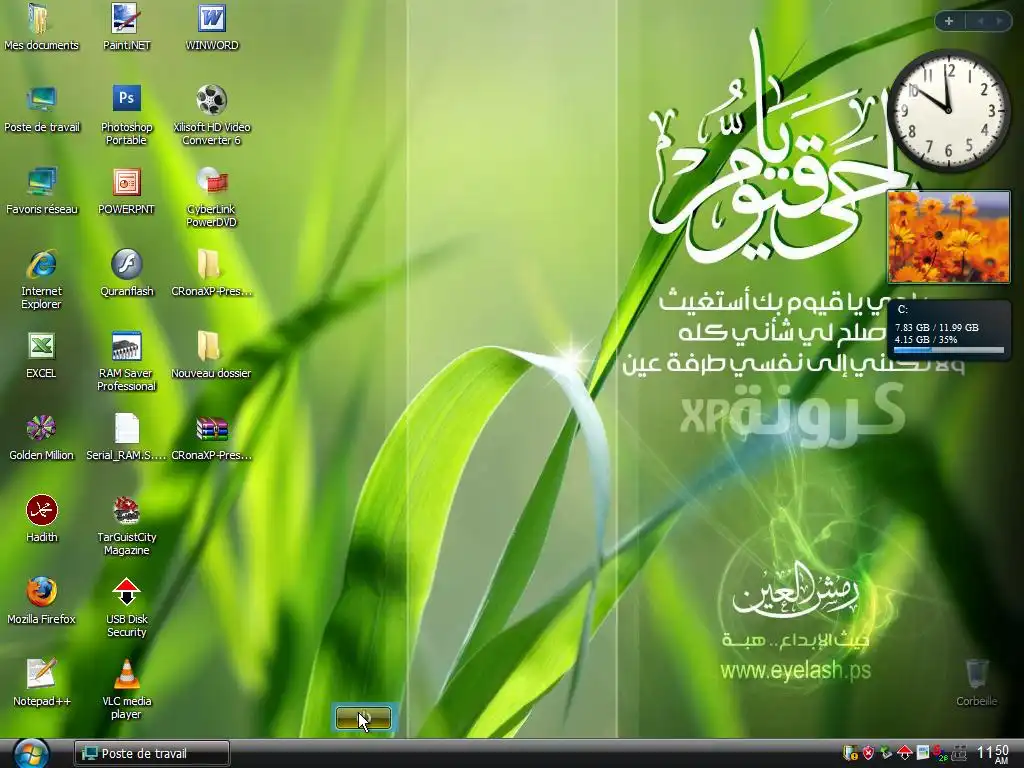Image resolution: width=1024 pixels, height=768 pixels.
Task: Switch to Poste de travail taskbar button
Action: (152, 754)
